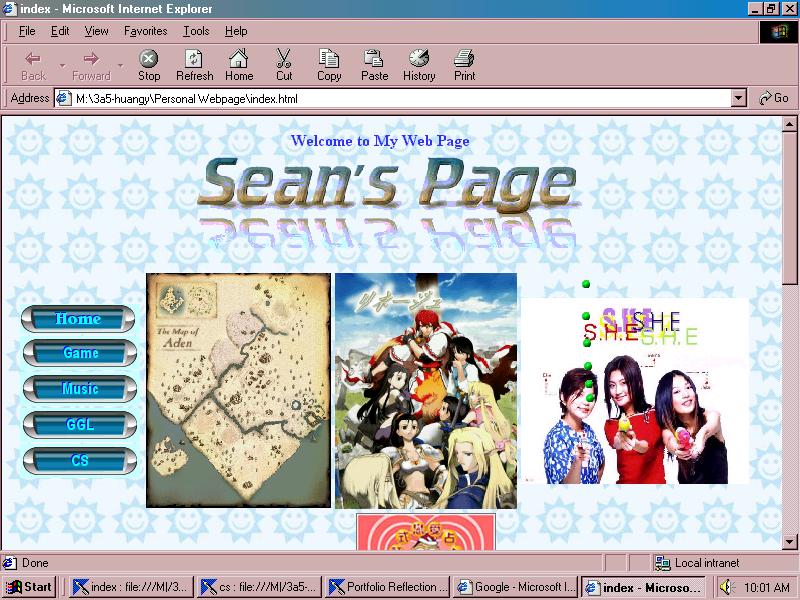Click the Start button
This screenshot has height=600, width=800.
pos(29,587)
